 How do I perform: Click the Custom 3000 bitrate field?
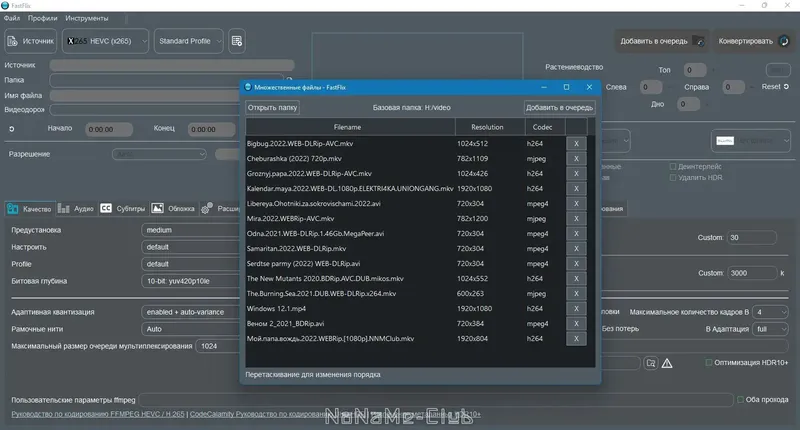(752, 273)
